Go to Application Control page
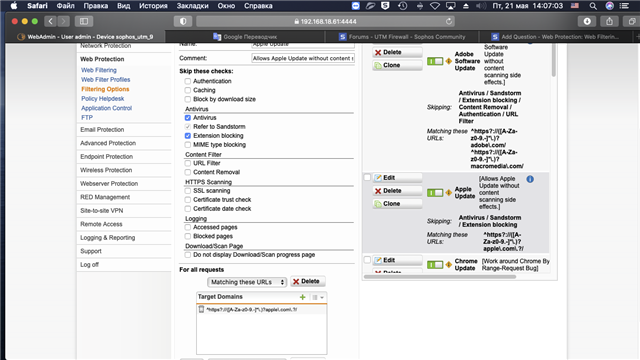The height and width of the screenshot is (360, 640). pos(107,108)
